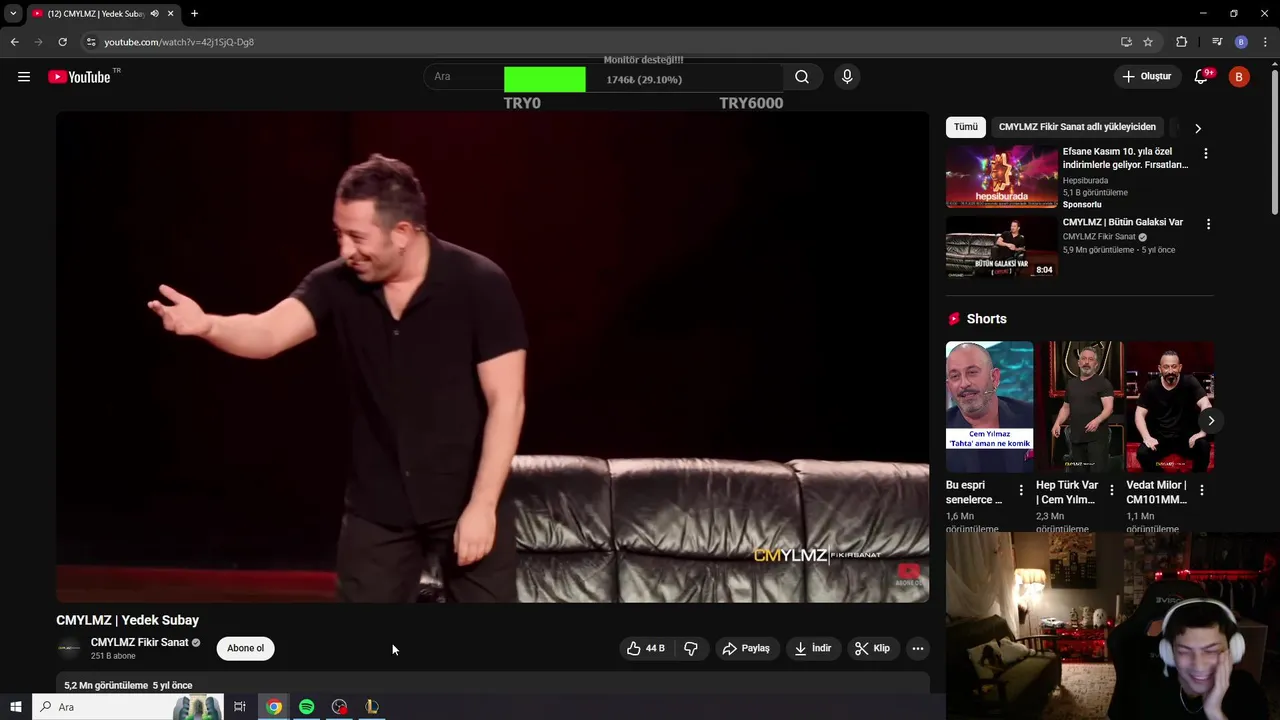
Task: Go back to the previous browser page
Action: click(15, 42)
